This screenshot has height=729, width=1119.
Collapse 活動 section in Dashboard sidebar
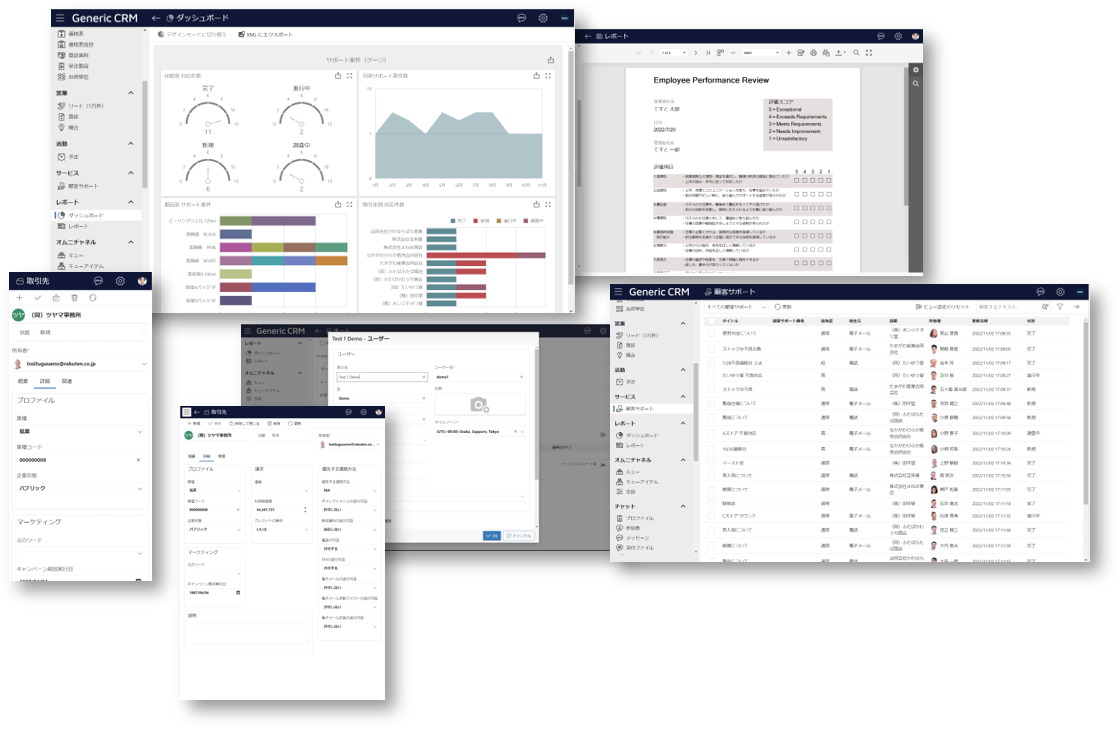131,143
